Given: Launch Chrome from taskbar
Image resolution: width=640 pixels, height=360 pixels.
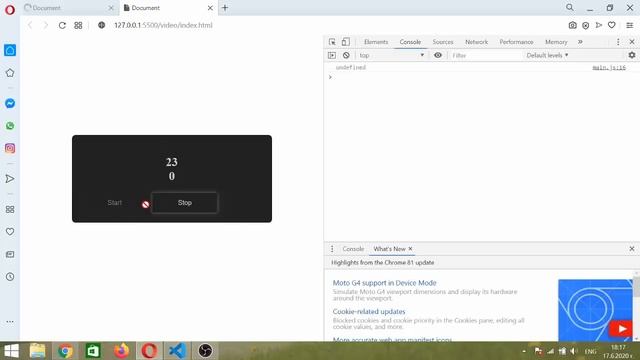Looking at the screenshot, I should tap(65, 351).
